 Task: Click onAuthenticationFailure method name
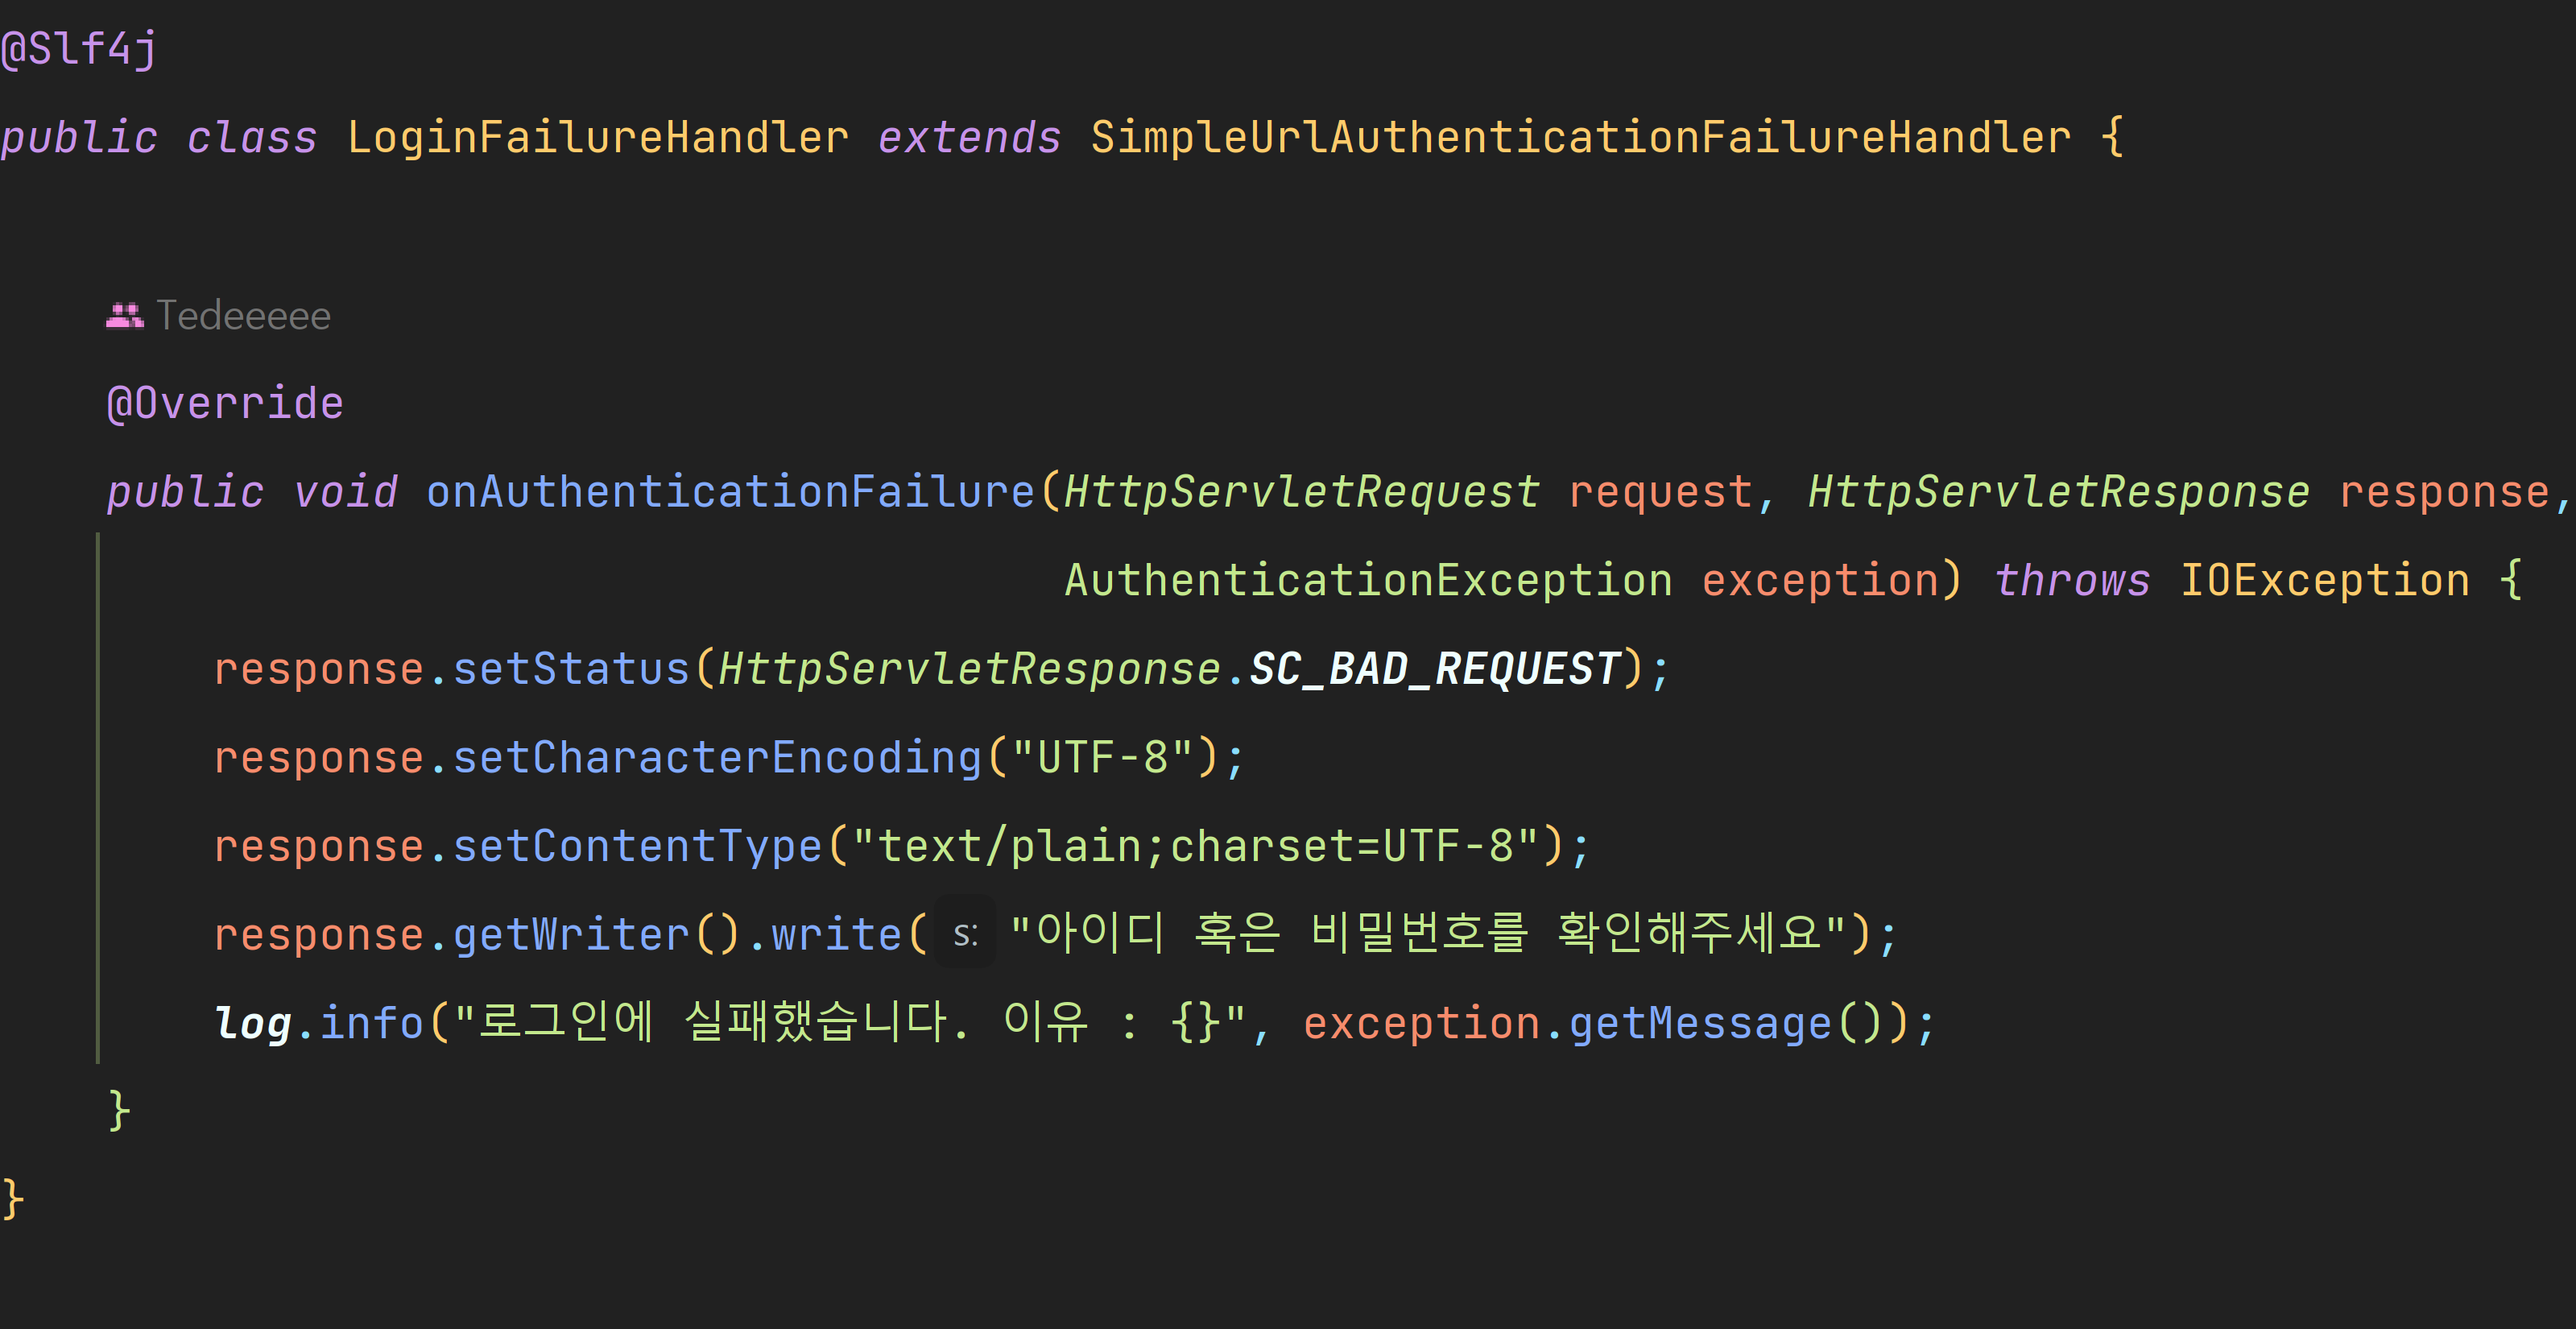click(731, 492)
